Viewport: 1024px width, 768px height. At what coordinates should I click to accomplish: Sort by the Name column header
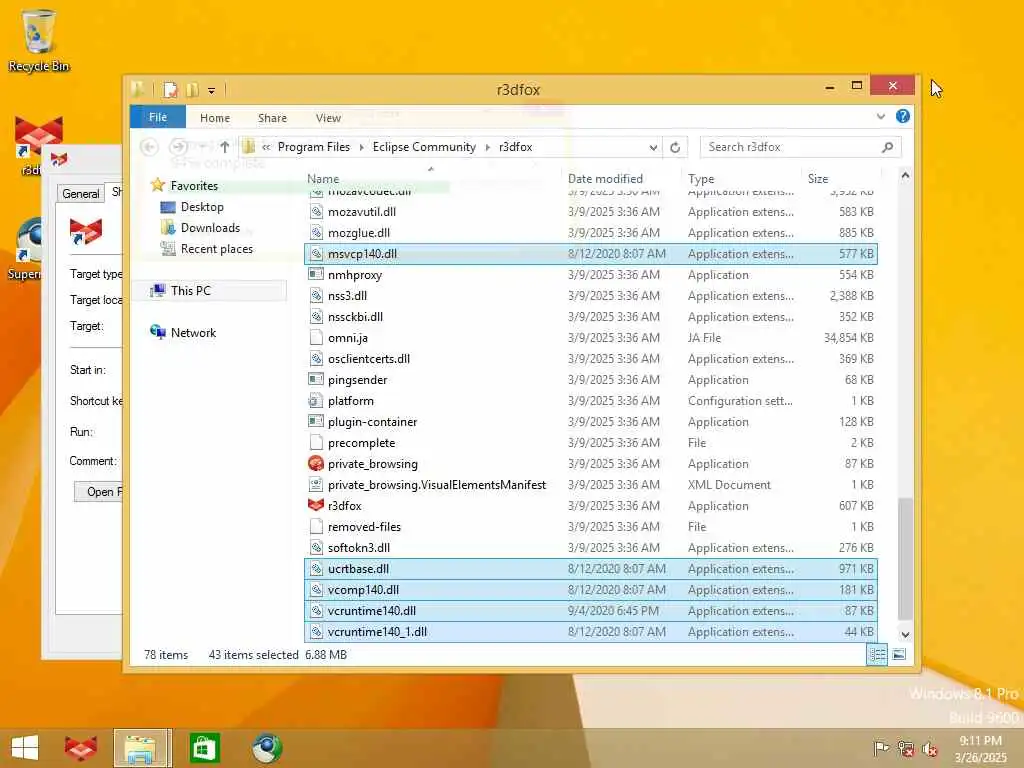(323, 178)
